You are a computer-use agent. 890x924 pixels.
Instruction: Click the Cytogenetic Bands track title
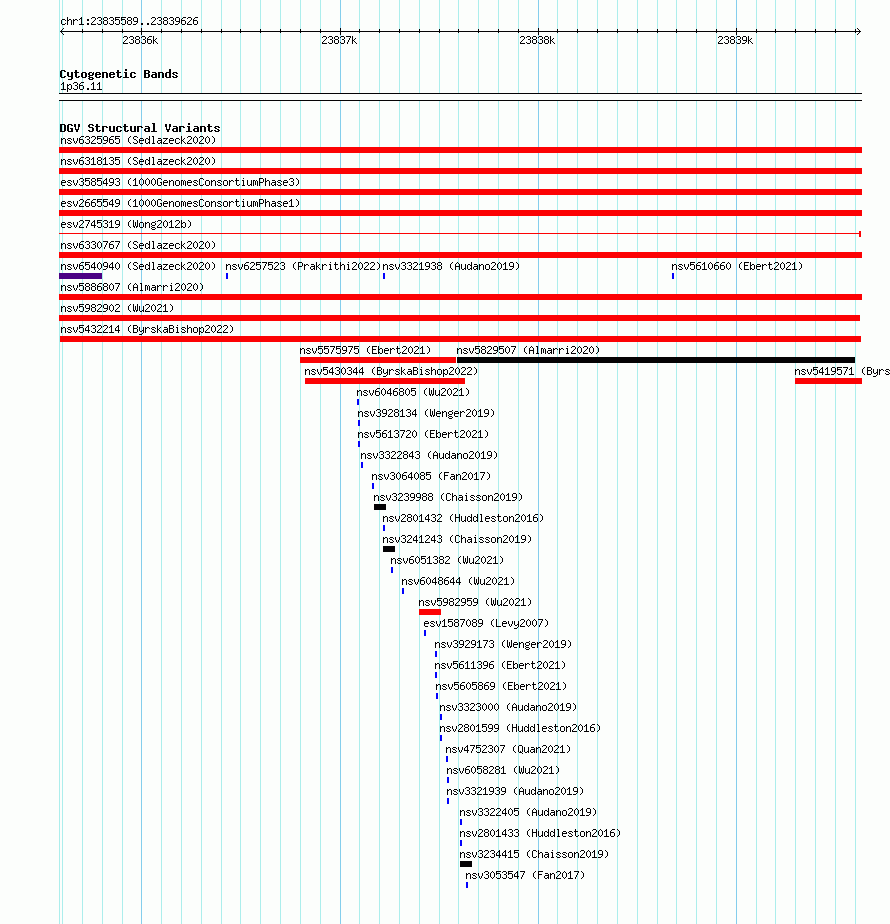118,74
